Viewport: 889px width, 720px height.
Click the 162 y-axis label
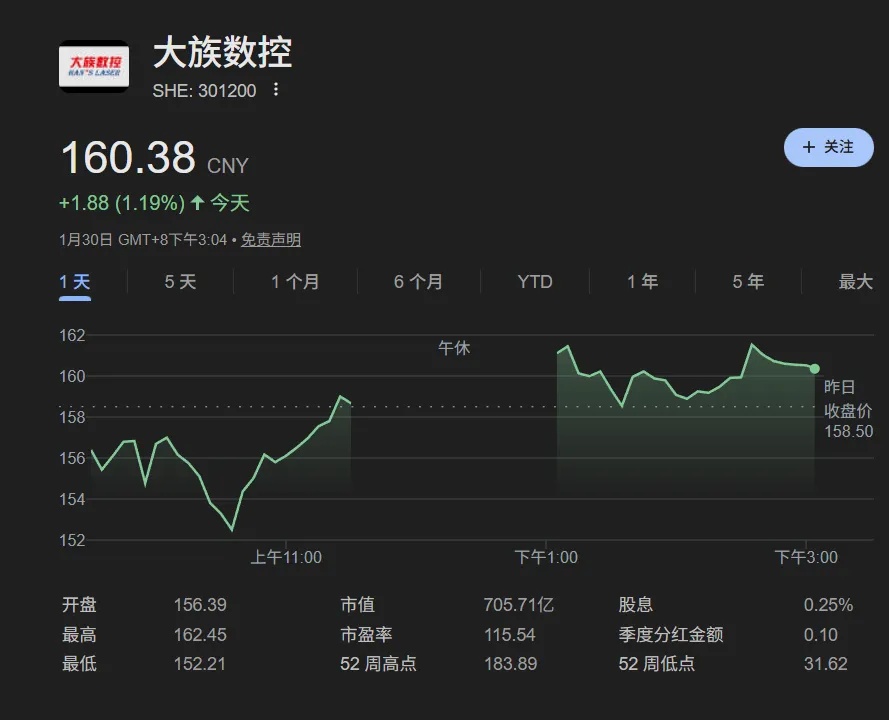click(x=72, y=336)
